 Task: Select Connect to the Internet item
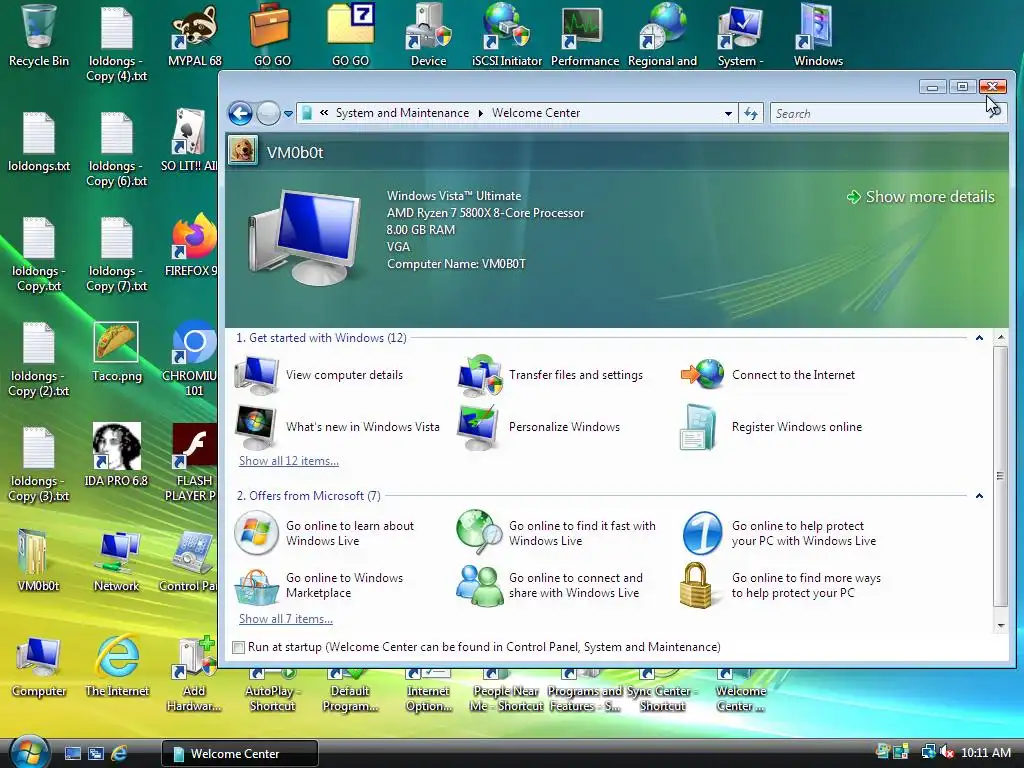click(768, 375)
